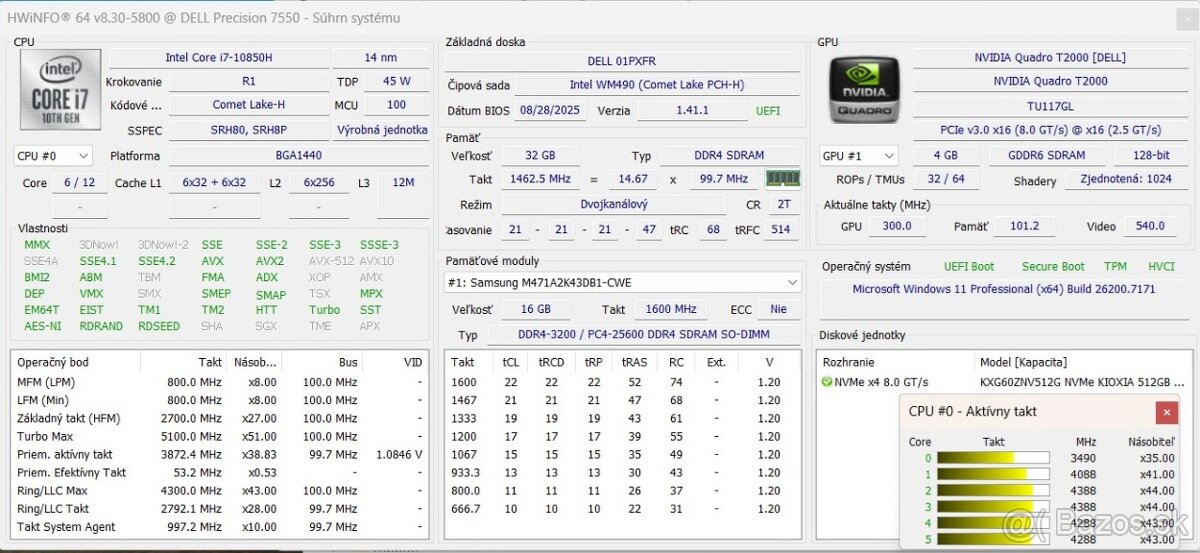This screenshot has width=1200, height=553.
Task: Click the Secure Boot indicator
Action: [x=1053, y=267]
